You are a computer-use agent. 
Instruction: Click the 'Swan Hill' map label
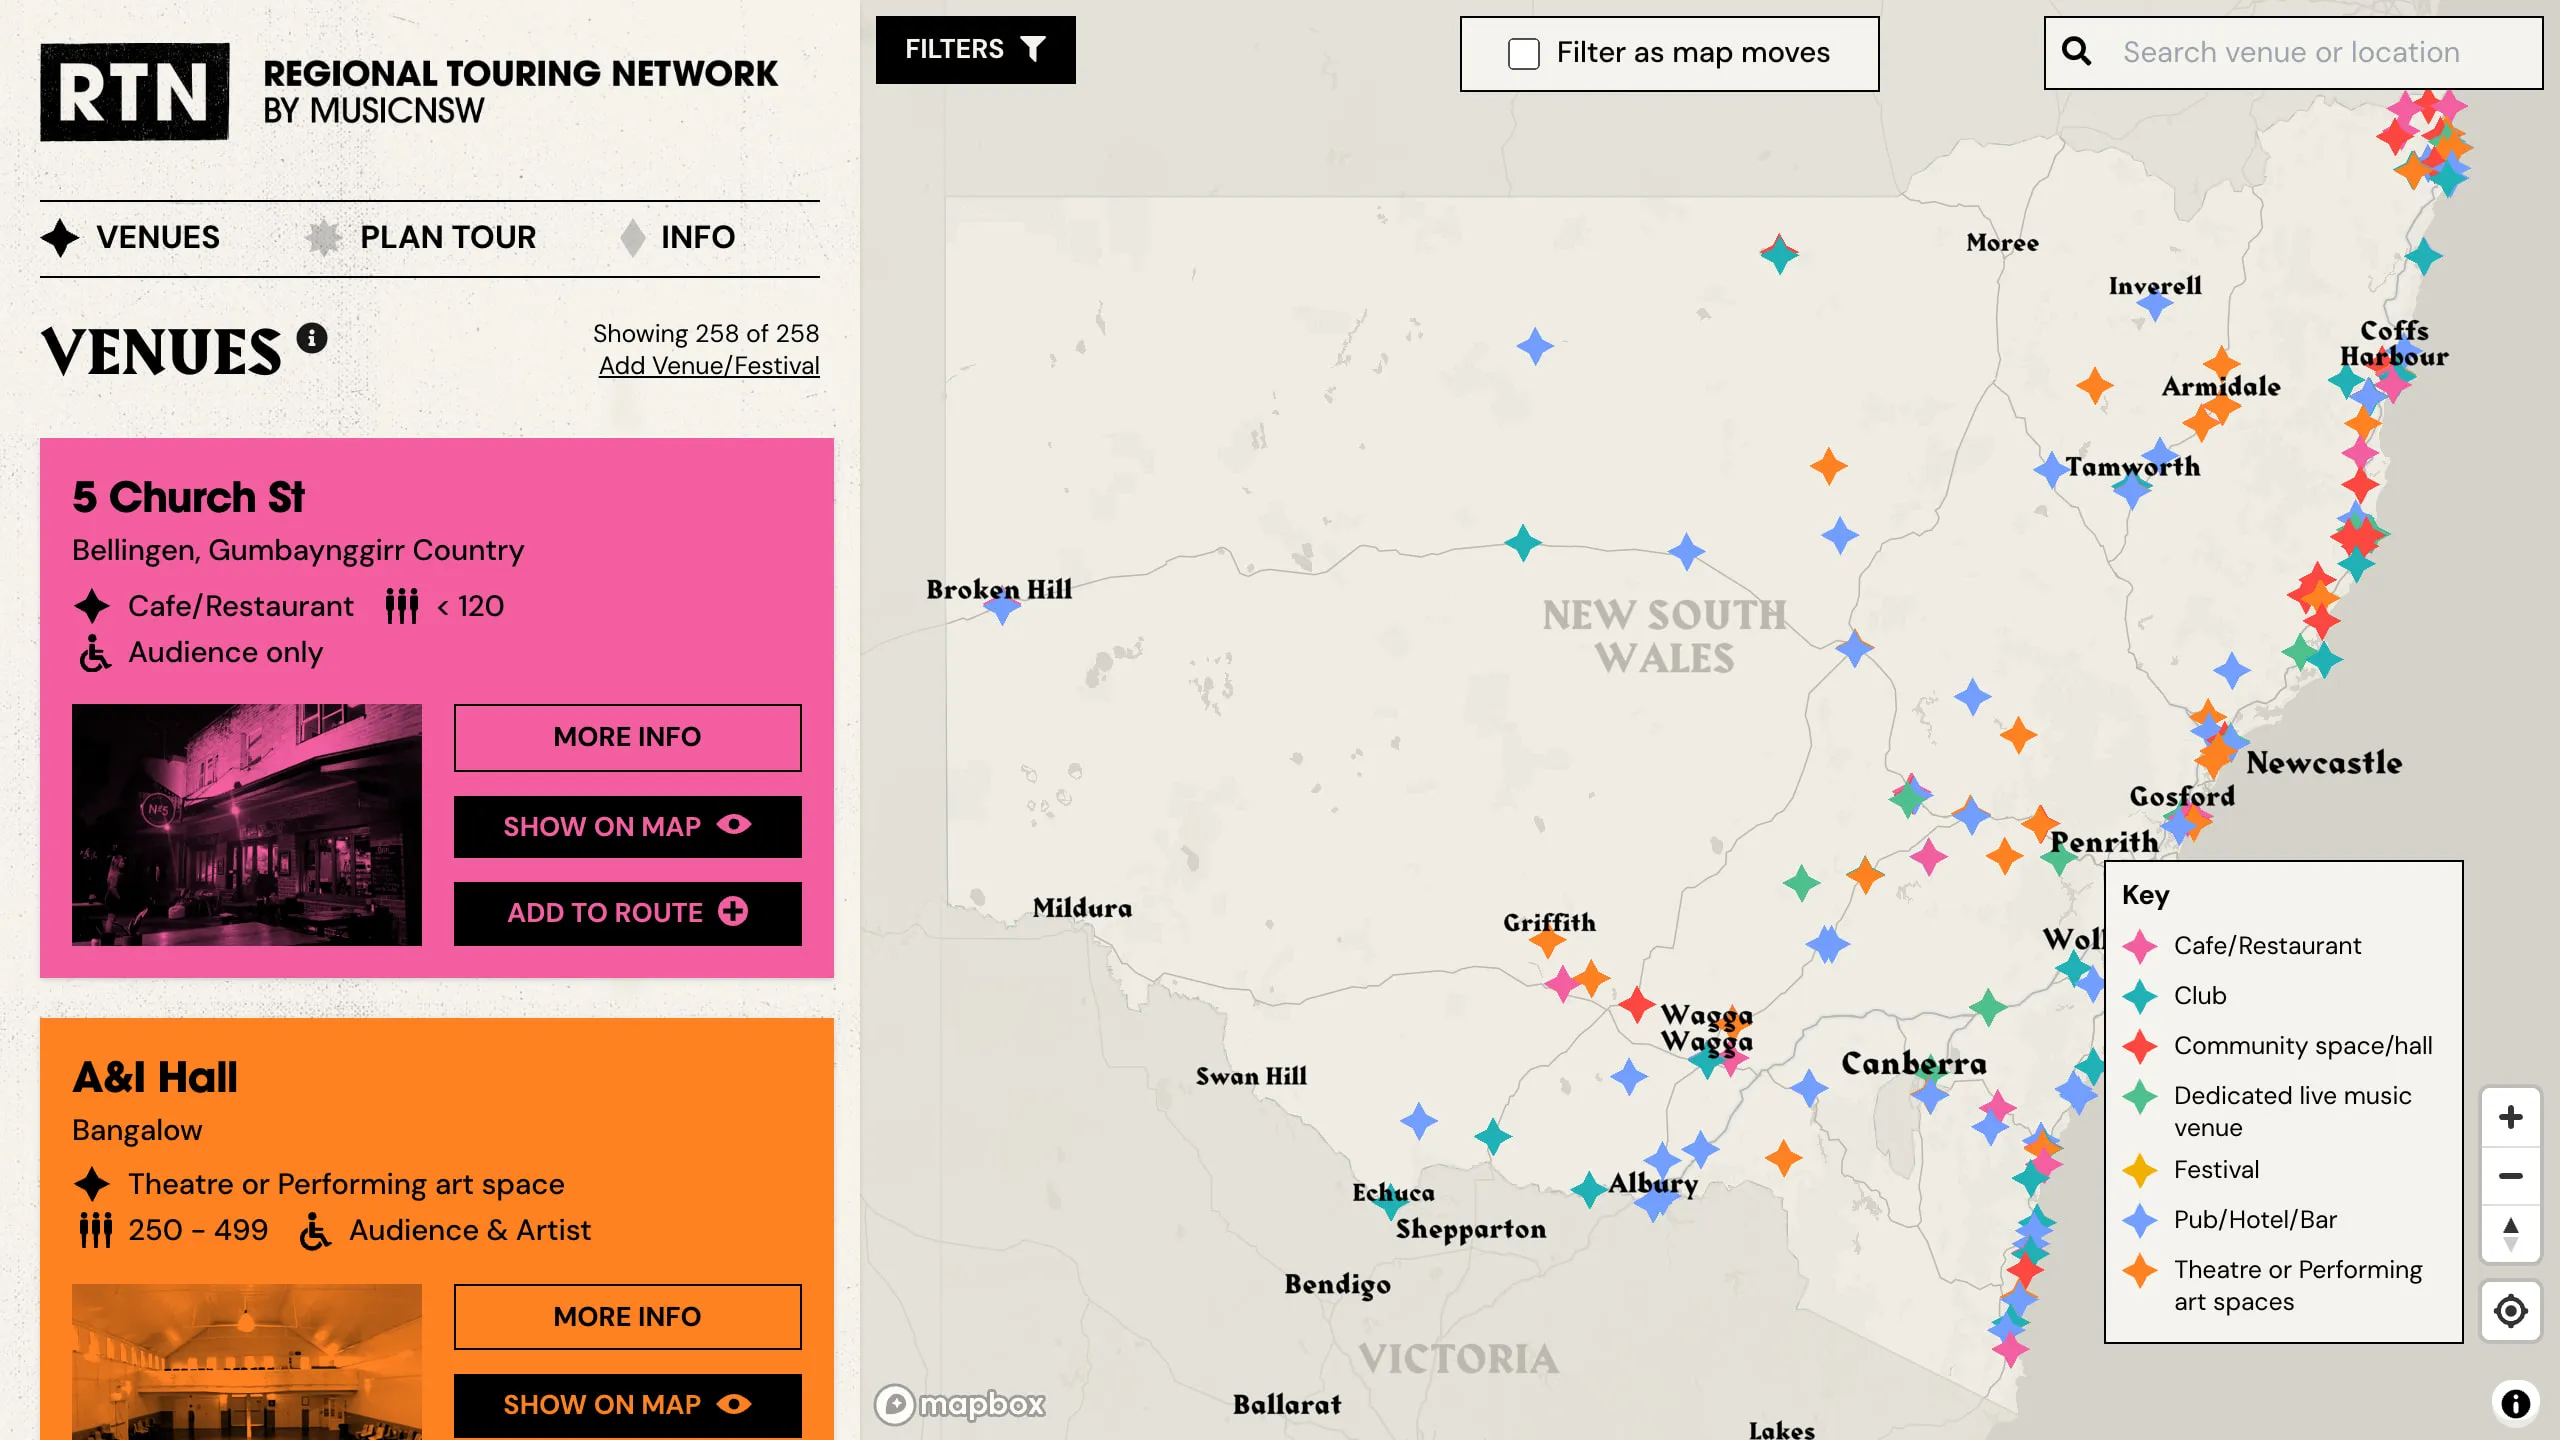(1251, 1076)
